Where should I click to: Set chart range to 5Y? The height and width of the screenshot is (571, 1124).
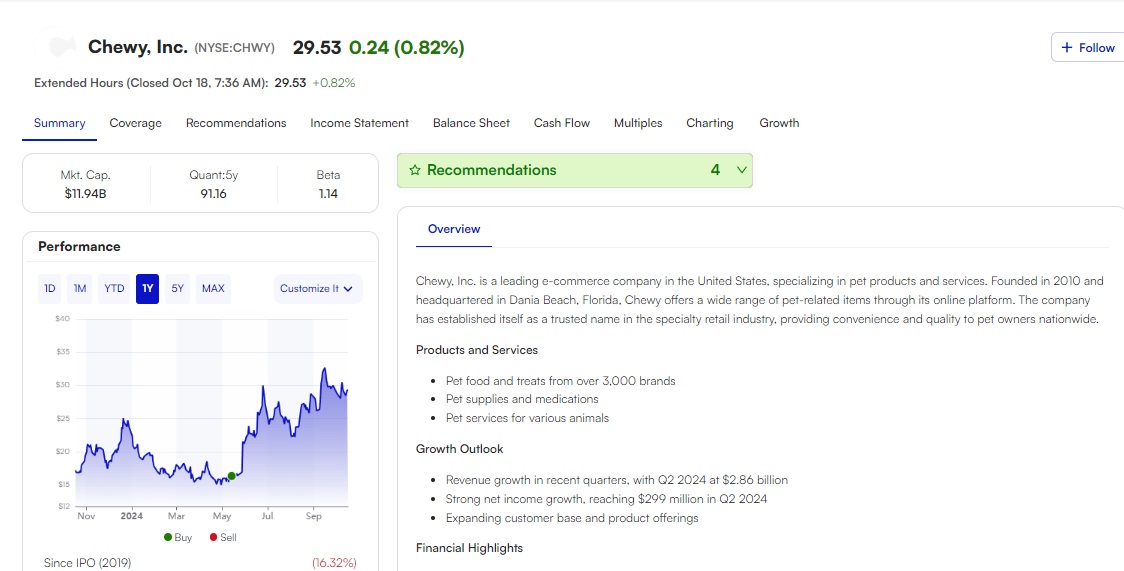point(178,289)
